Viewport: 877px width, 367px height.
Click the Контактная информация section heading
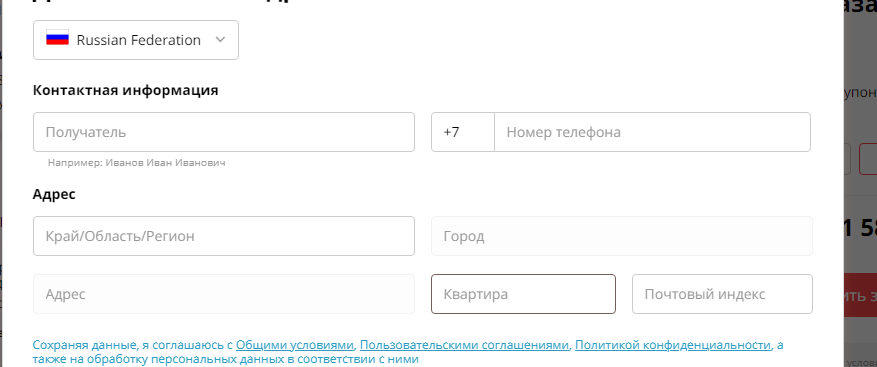pyautogui.click(x=125, y=90)
